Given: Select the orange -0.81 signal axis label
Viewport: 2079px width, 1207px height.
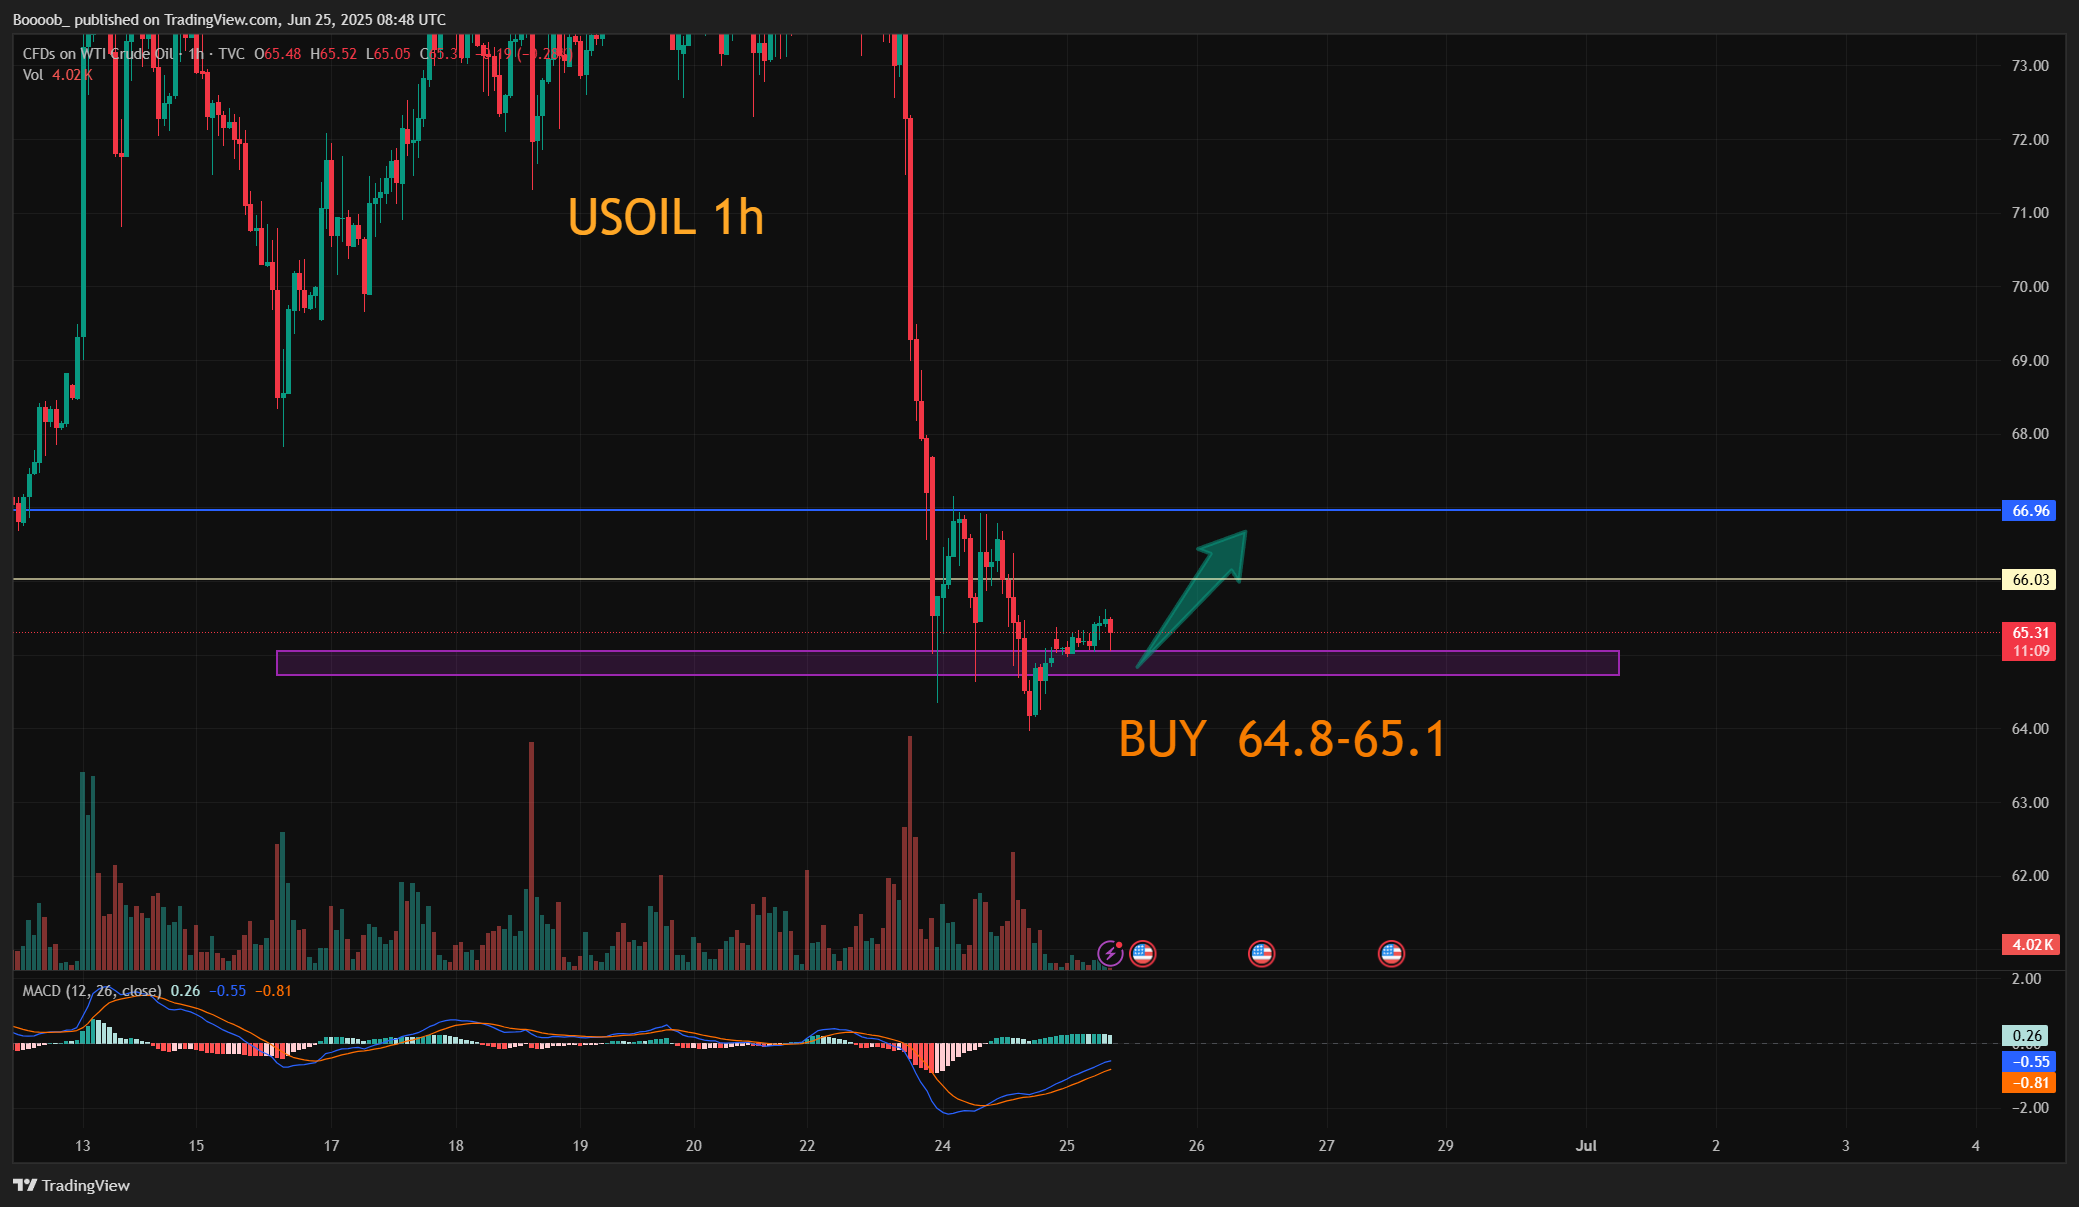Looking at the screenshot, I should click(2029, 1083).
